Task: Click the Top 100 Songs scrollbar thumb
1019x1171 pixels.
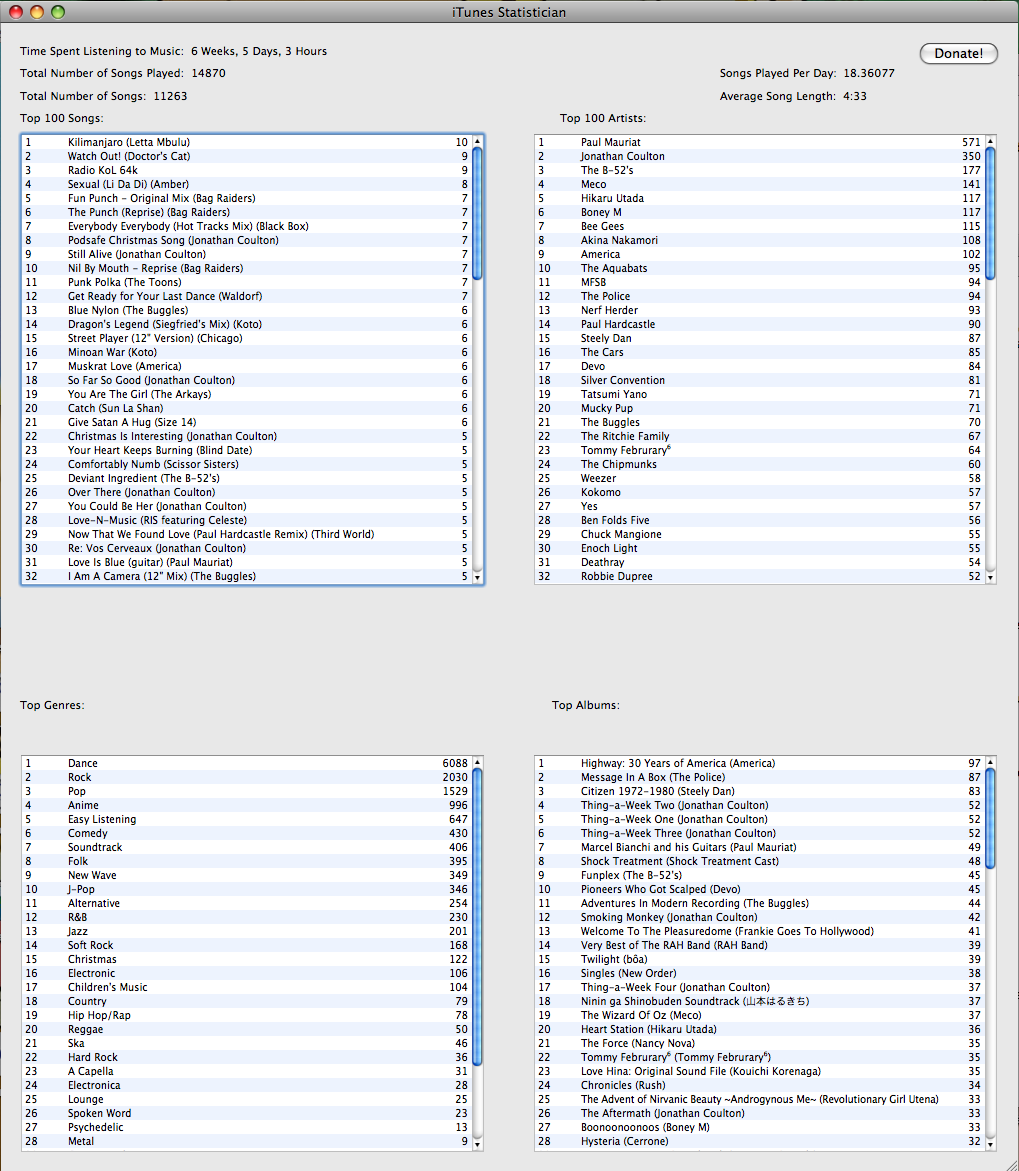Action: coord(477,214)
